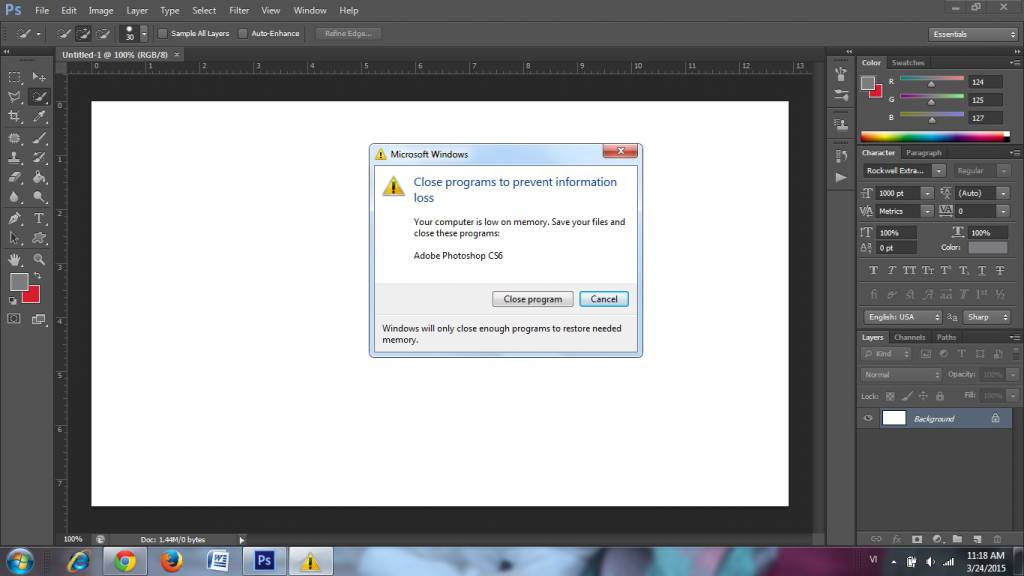The height and width of the screenshot is (576, 1024).
Task: Open the Layer menu
Action: pyautogui.click(x=136, y=10)
